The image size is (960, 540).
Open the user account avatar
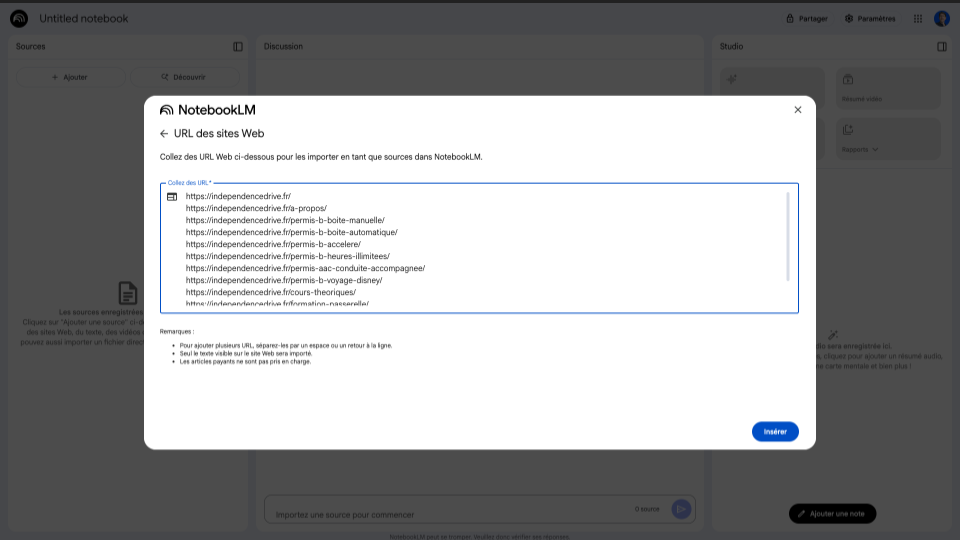942,18
